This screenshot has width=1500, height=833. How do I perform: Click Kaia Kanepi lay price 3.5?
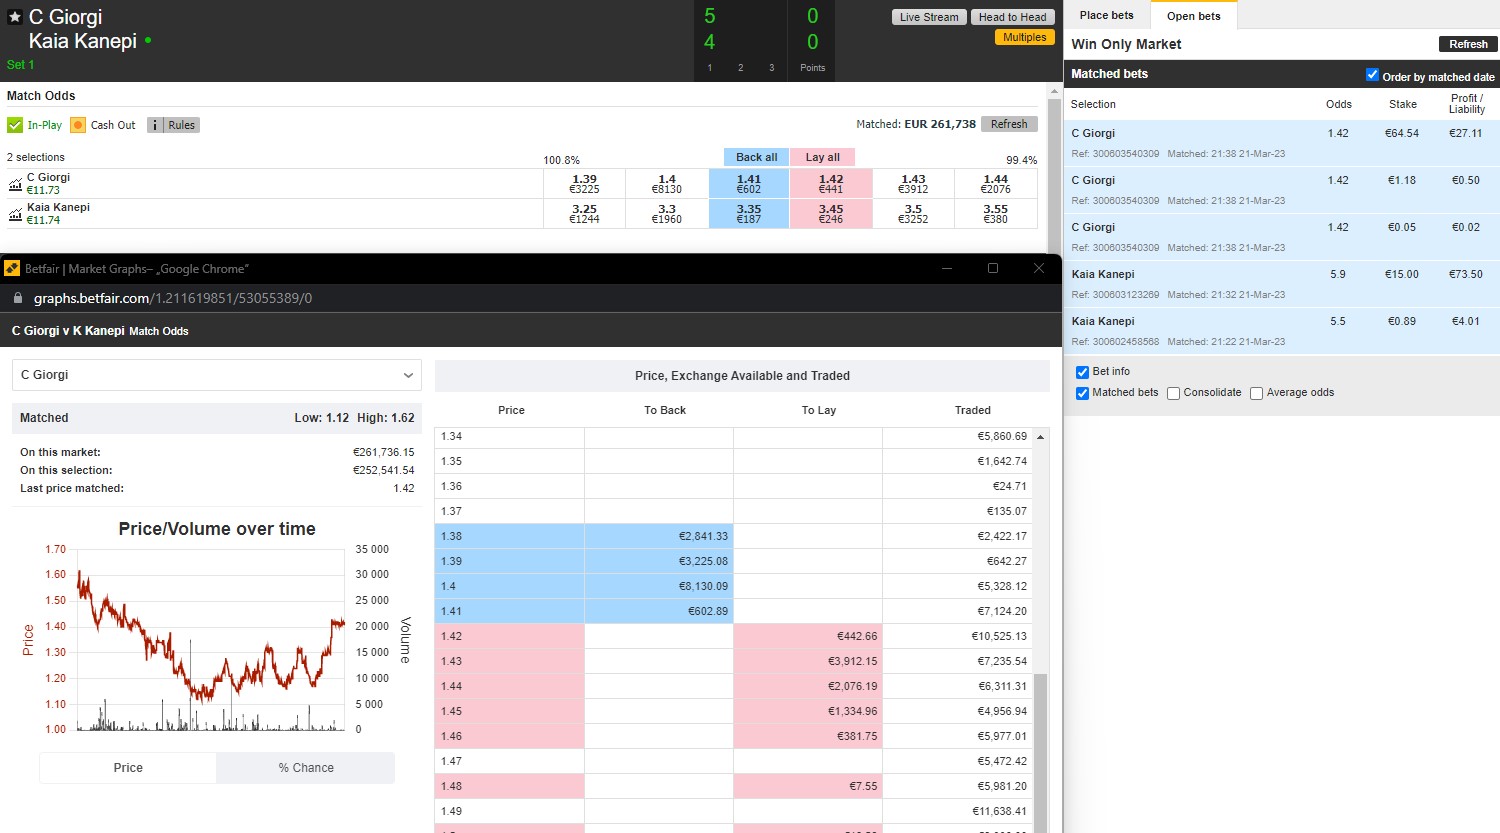(x=913, y=214)
